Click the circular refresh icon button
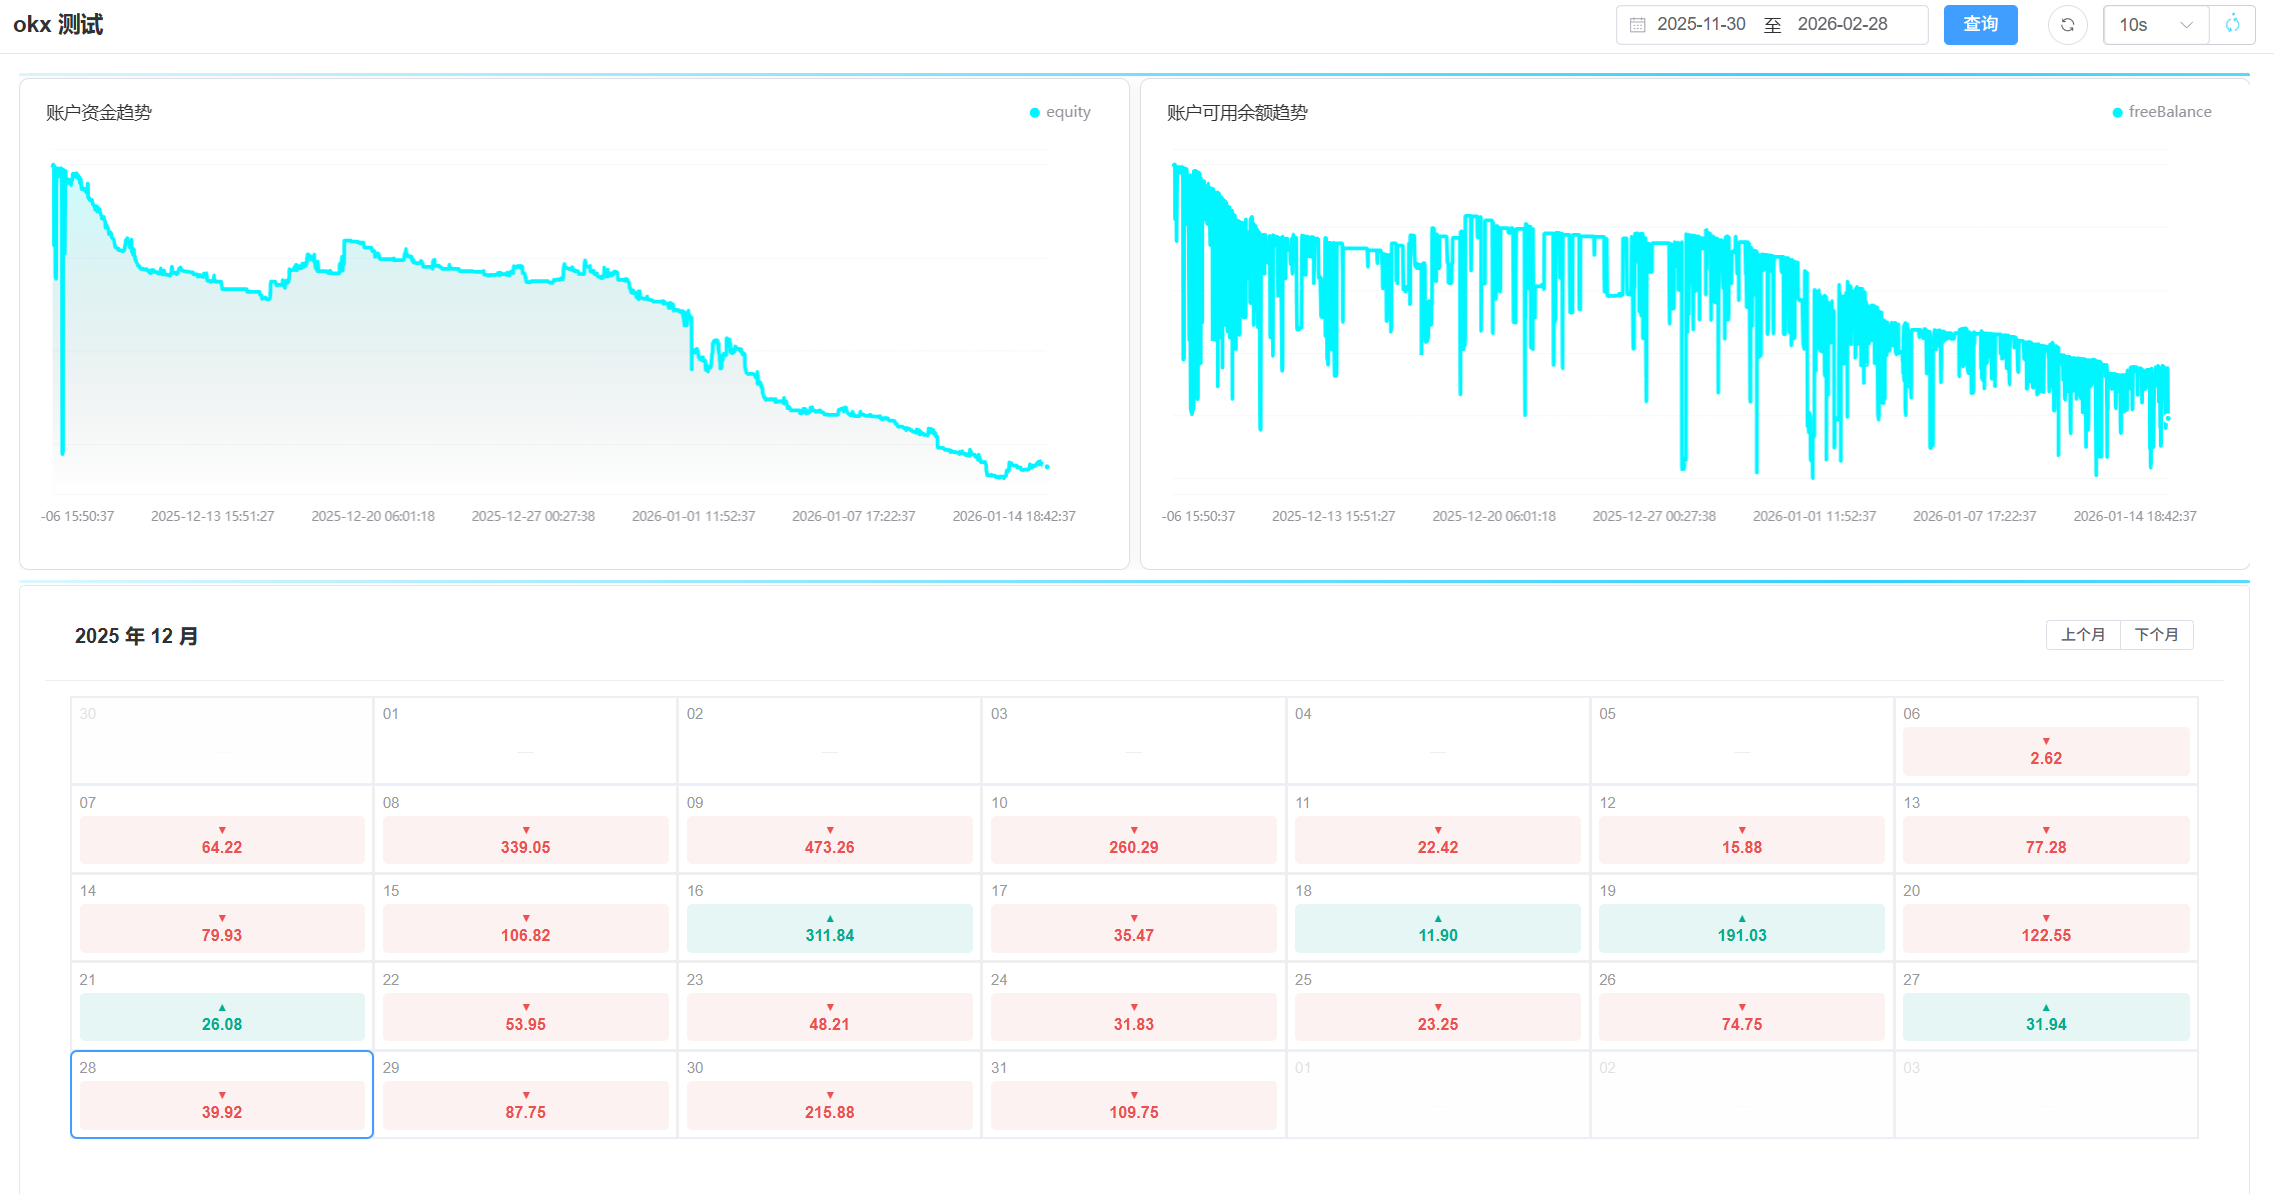Screen dimensions: 2274x1194 [2067, 25]
